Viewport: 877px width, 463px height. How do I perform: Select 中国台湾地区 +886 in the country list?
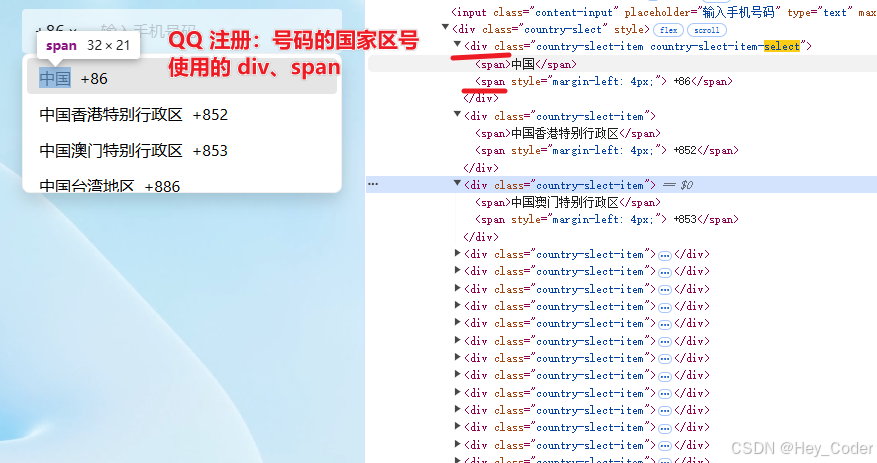coord(182,183)
